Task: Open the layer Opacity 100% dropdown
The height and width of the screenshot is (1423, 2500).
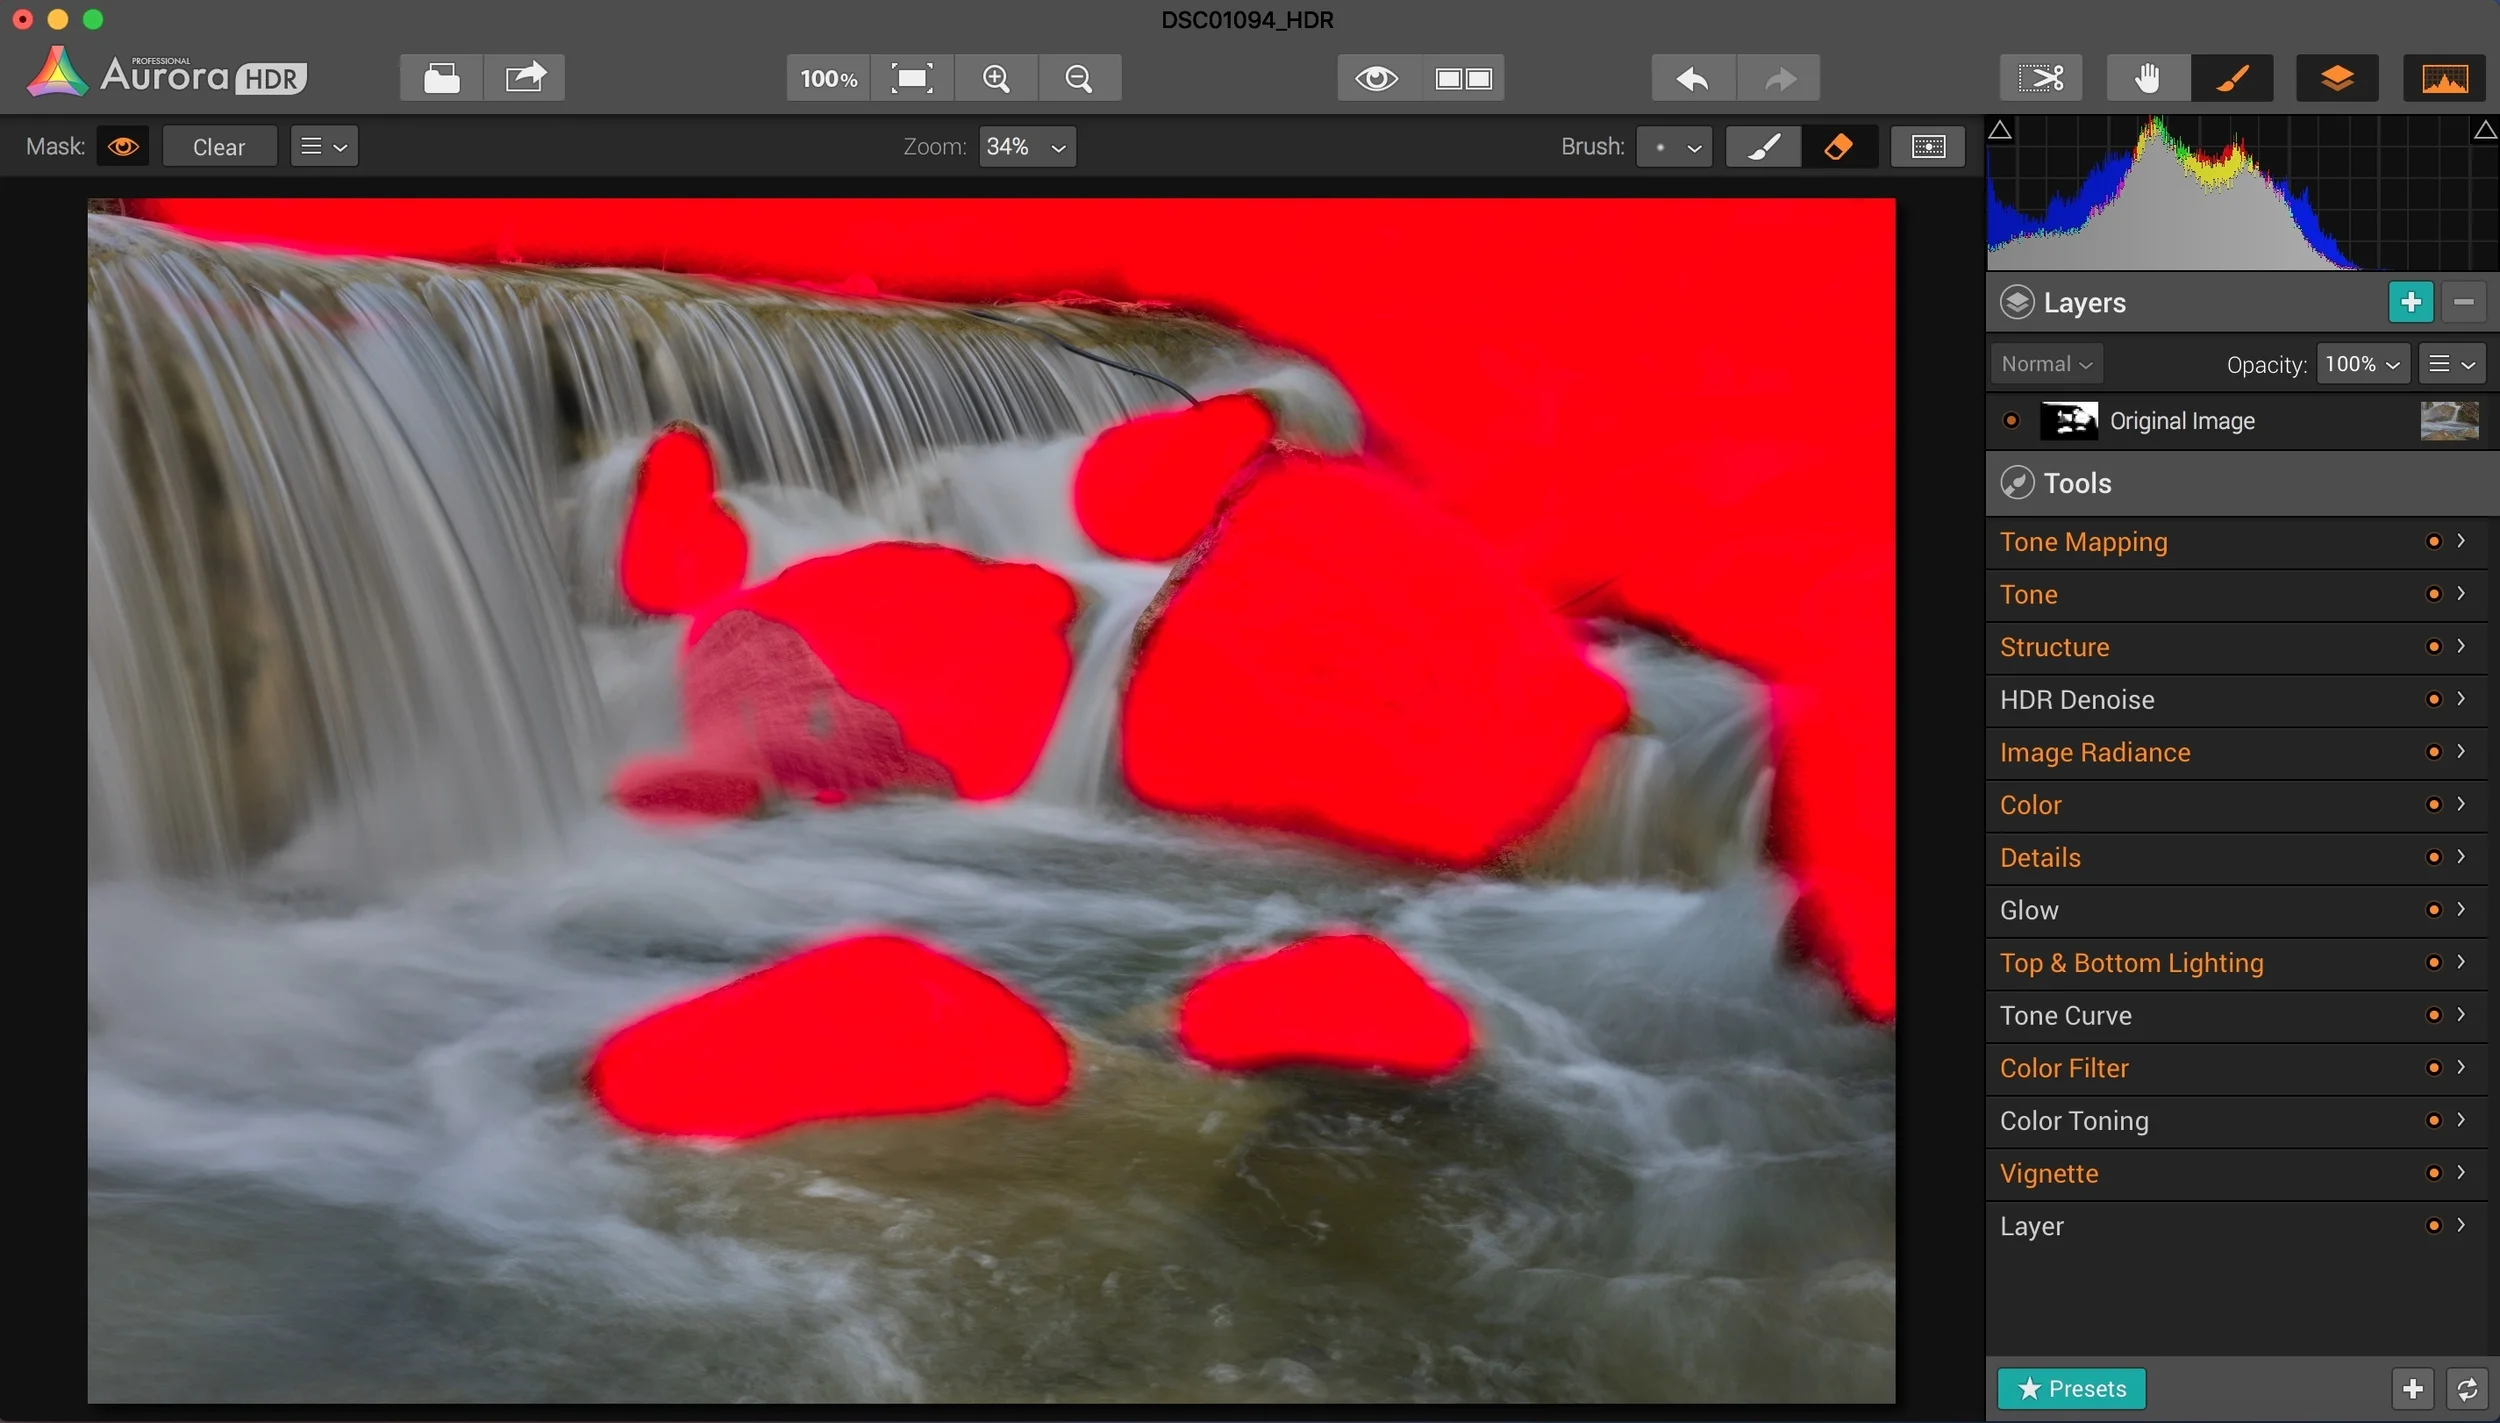Action: point(2362,364)
